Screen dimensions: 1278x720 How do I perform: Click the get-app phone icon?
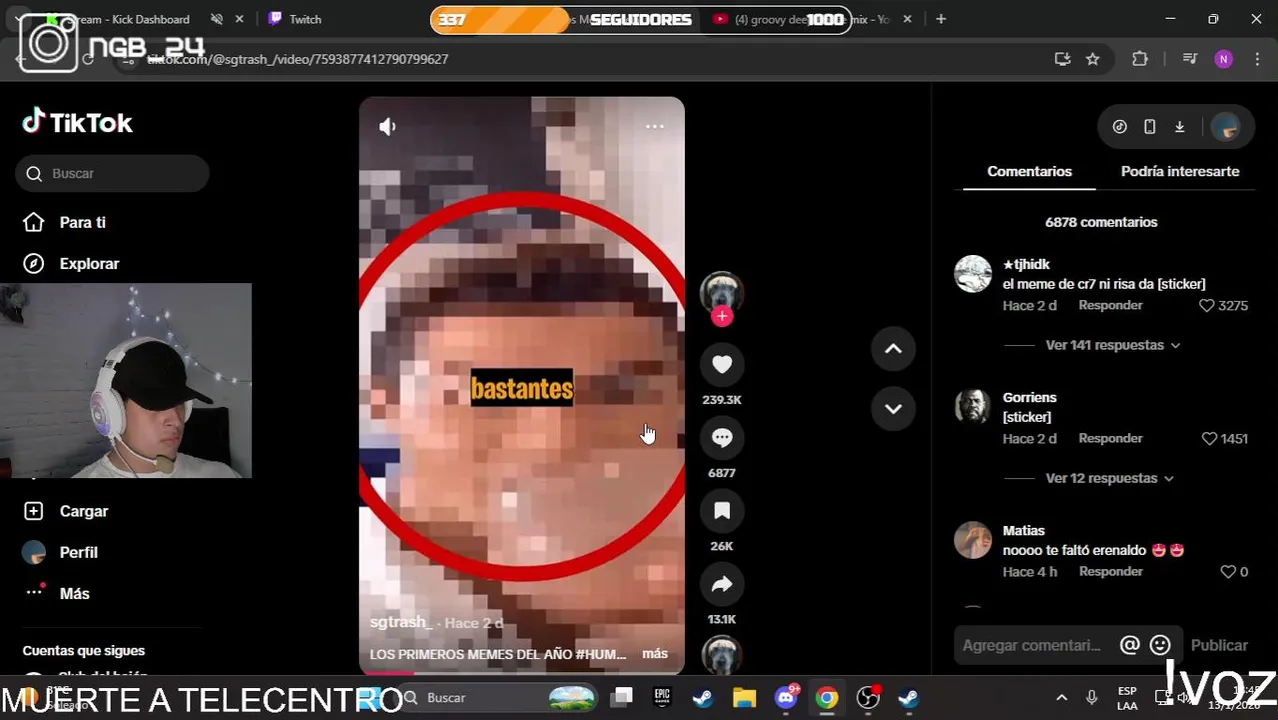(1150, 126)
